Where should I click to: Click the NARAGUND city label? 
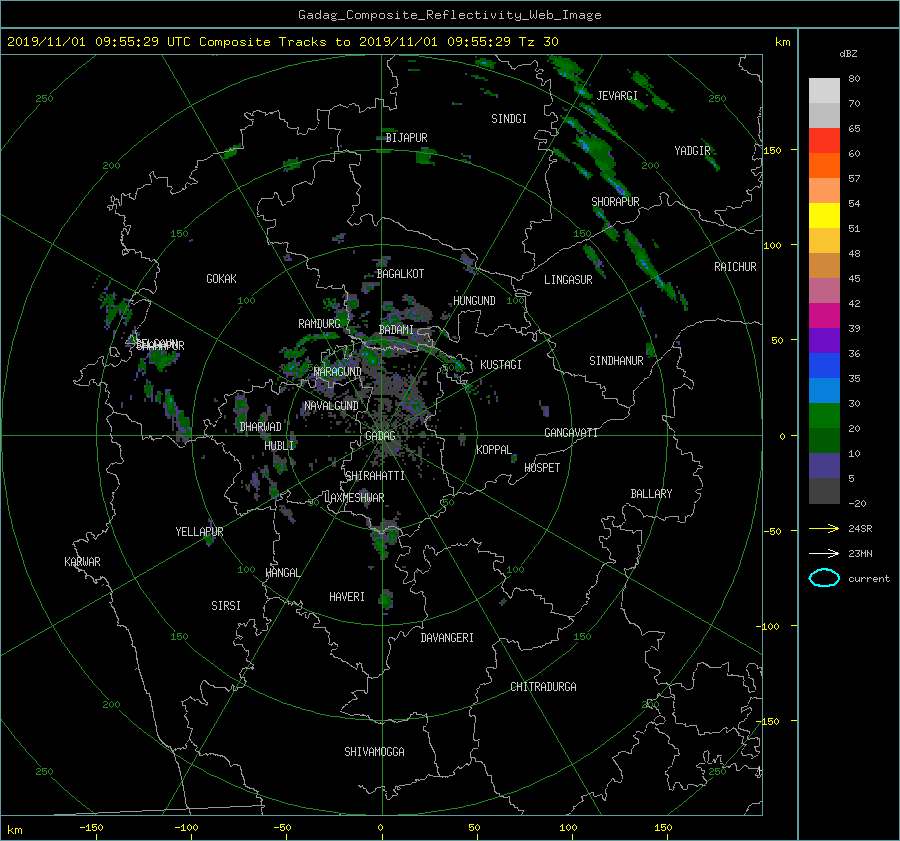(338, 372)
